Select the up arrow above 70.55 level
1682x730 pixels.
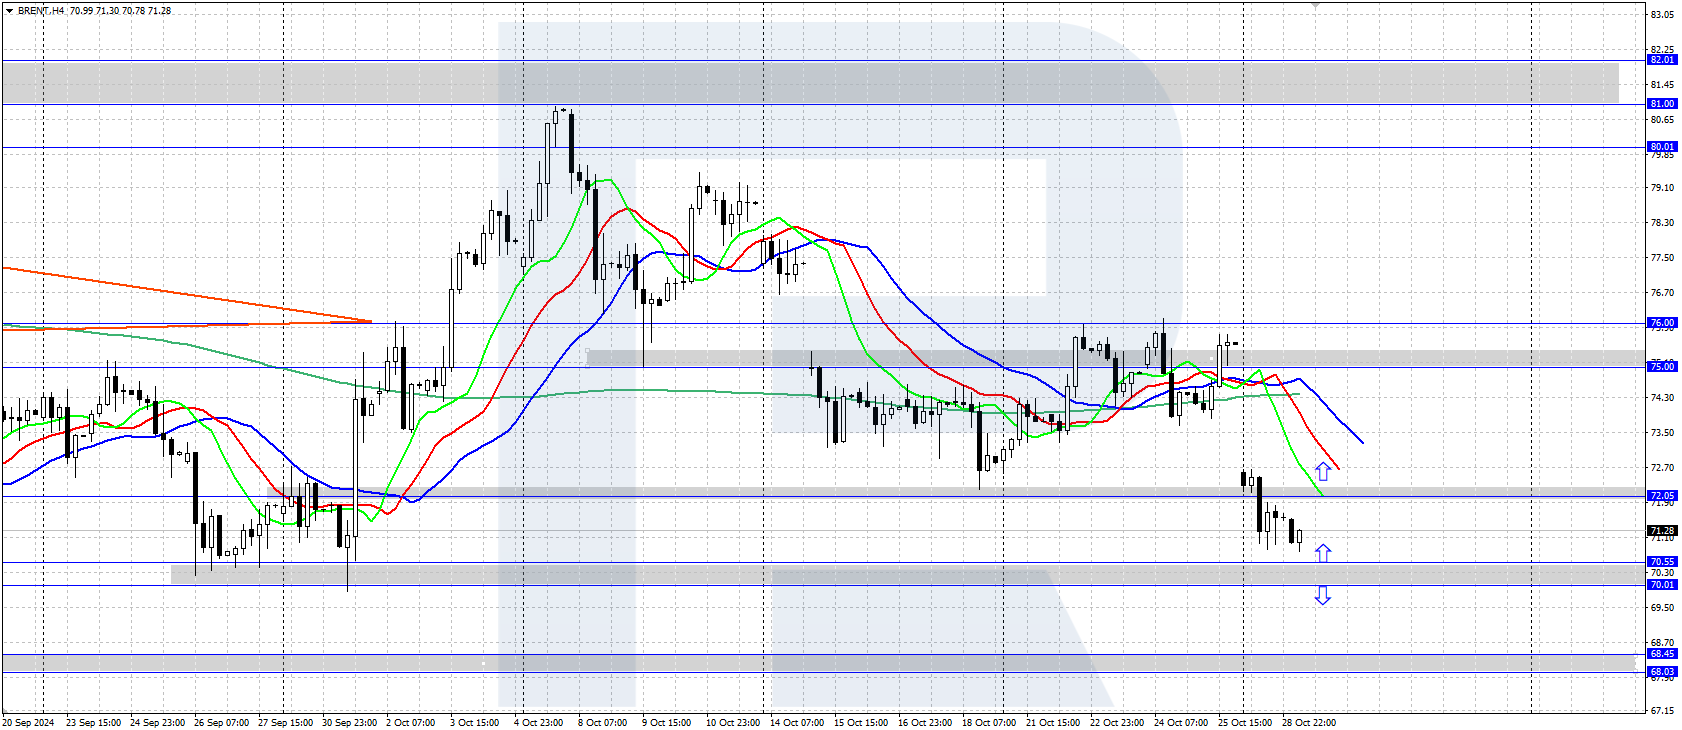click(1323, 553)
